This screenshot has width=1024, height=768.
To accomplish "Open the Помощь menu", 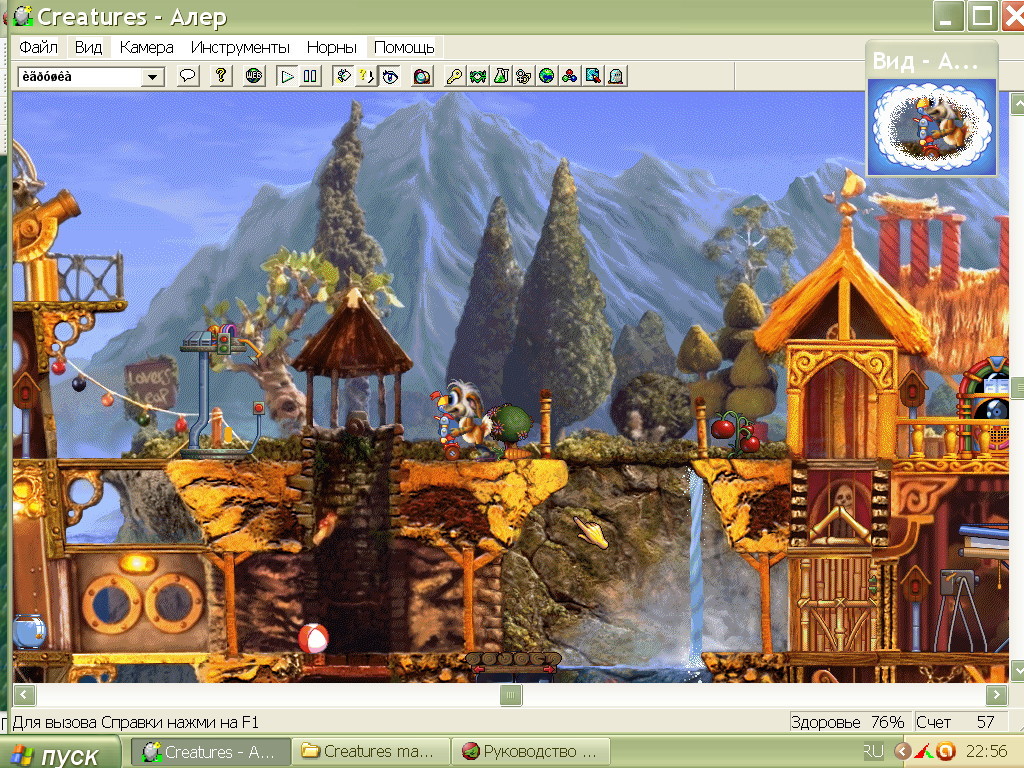I will [x=404, y=48].
